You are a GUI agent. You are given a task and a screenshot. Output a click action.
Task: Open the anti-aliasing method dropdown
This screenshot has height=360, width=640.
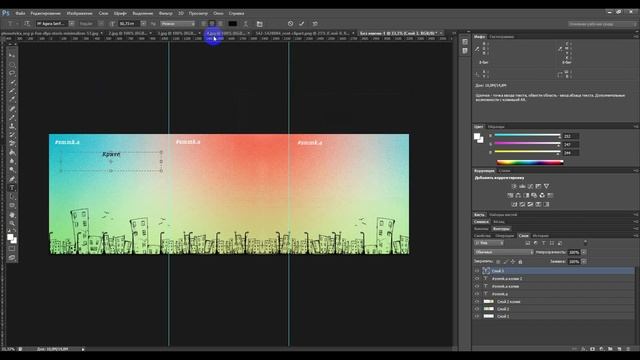[178, 24]
